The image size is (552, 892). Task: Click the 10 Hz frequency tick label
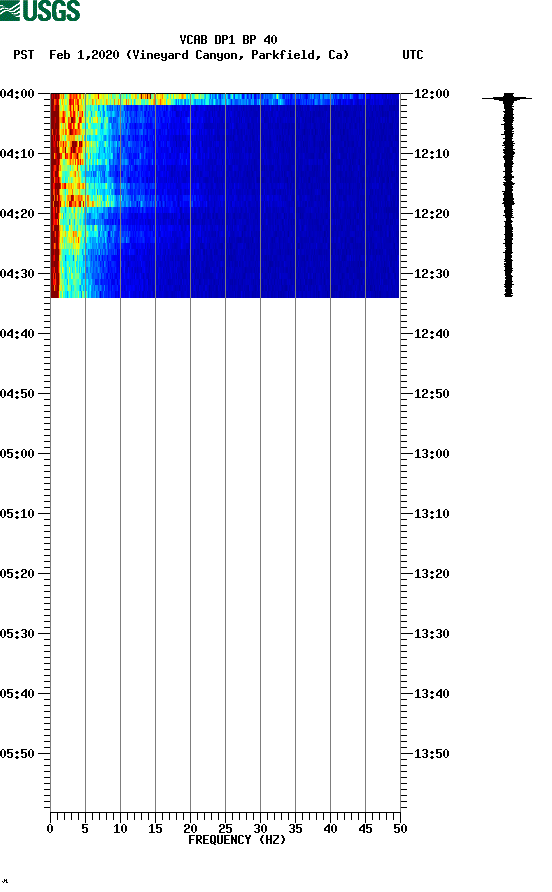pyautogui.click(x=120, y=829)
